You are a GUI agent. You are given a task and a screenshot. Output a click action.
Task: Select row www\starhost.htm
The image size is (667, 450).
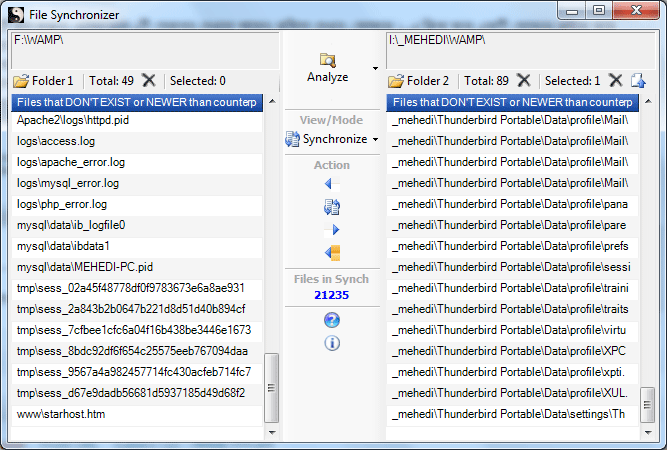pos(137,414)
